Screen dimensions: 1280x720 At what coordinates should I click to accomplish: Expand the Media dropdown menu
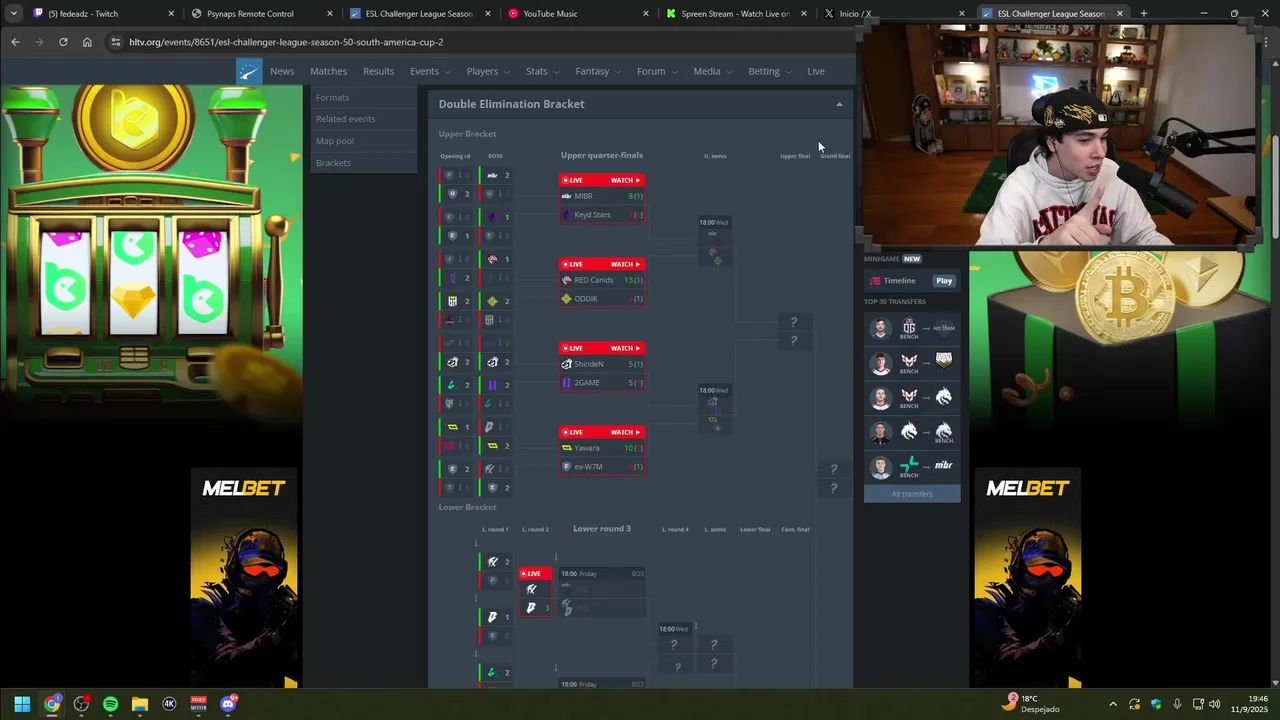pos(712,71)
